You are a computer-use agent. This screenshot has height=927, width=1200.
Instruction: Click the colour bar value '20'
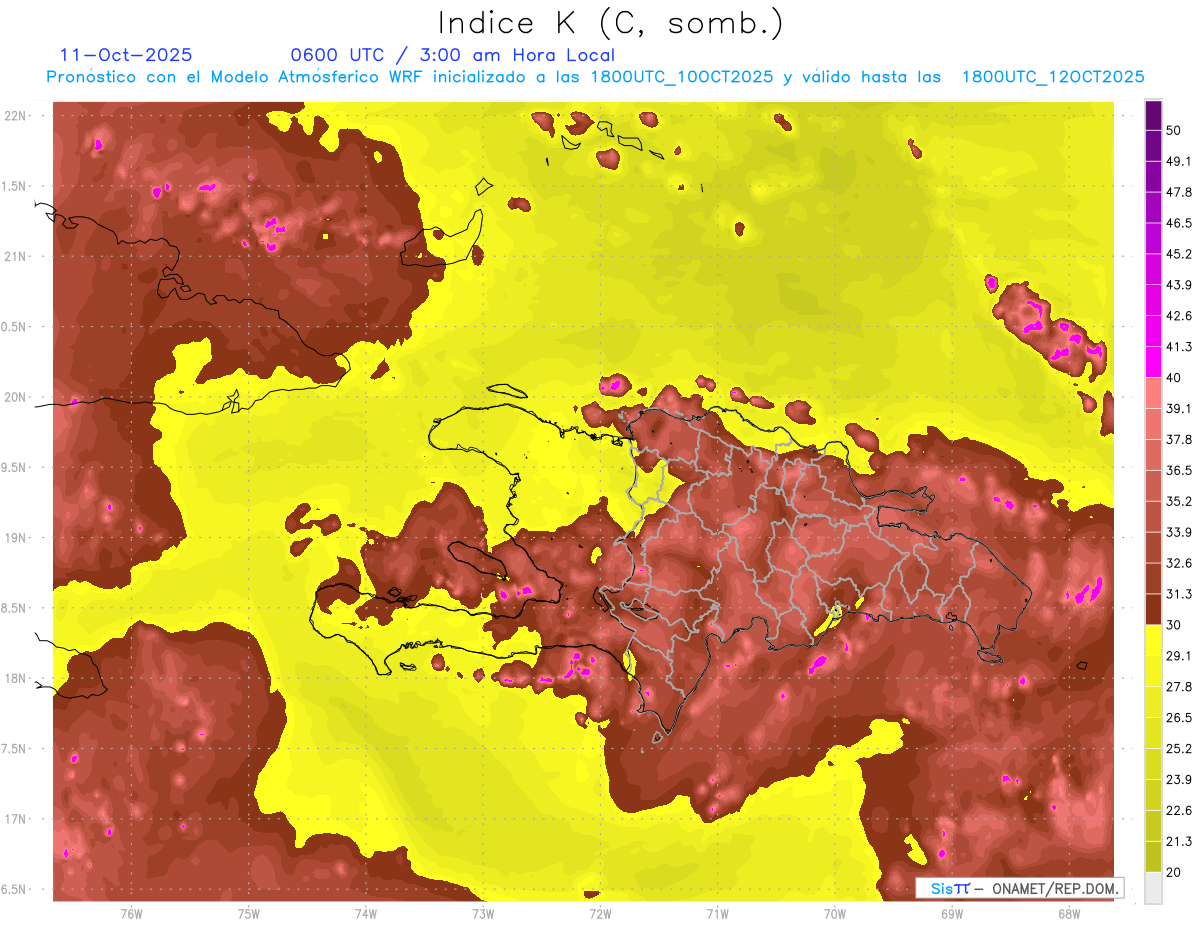1174,872
